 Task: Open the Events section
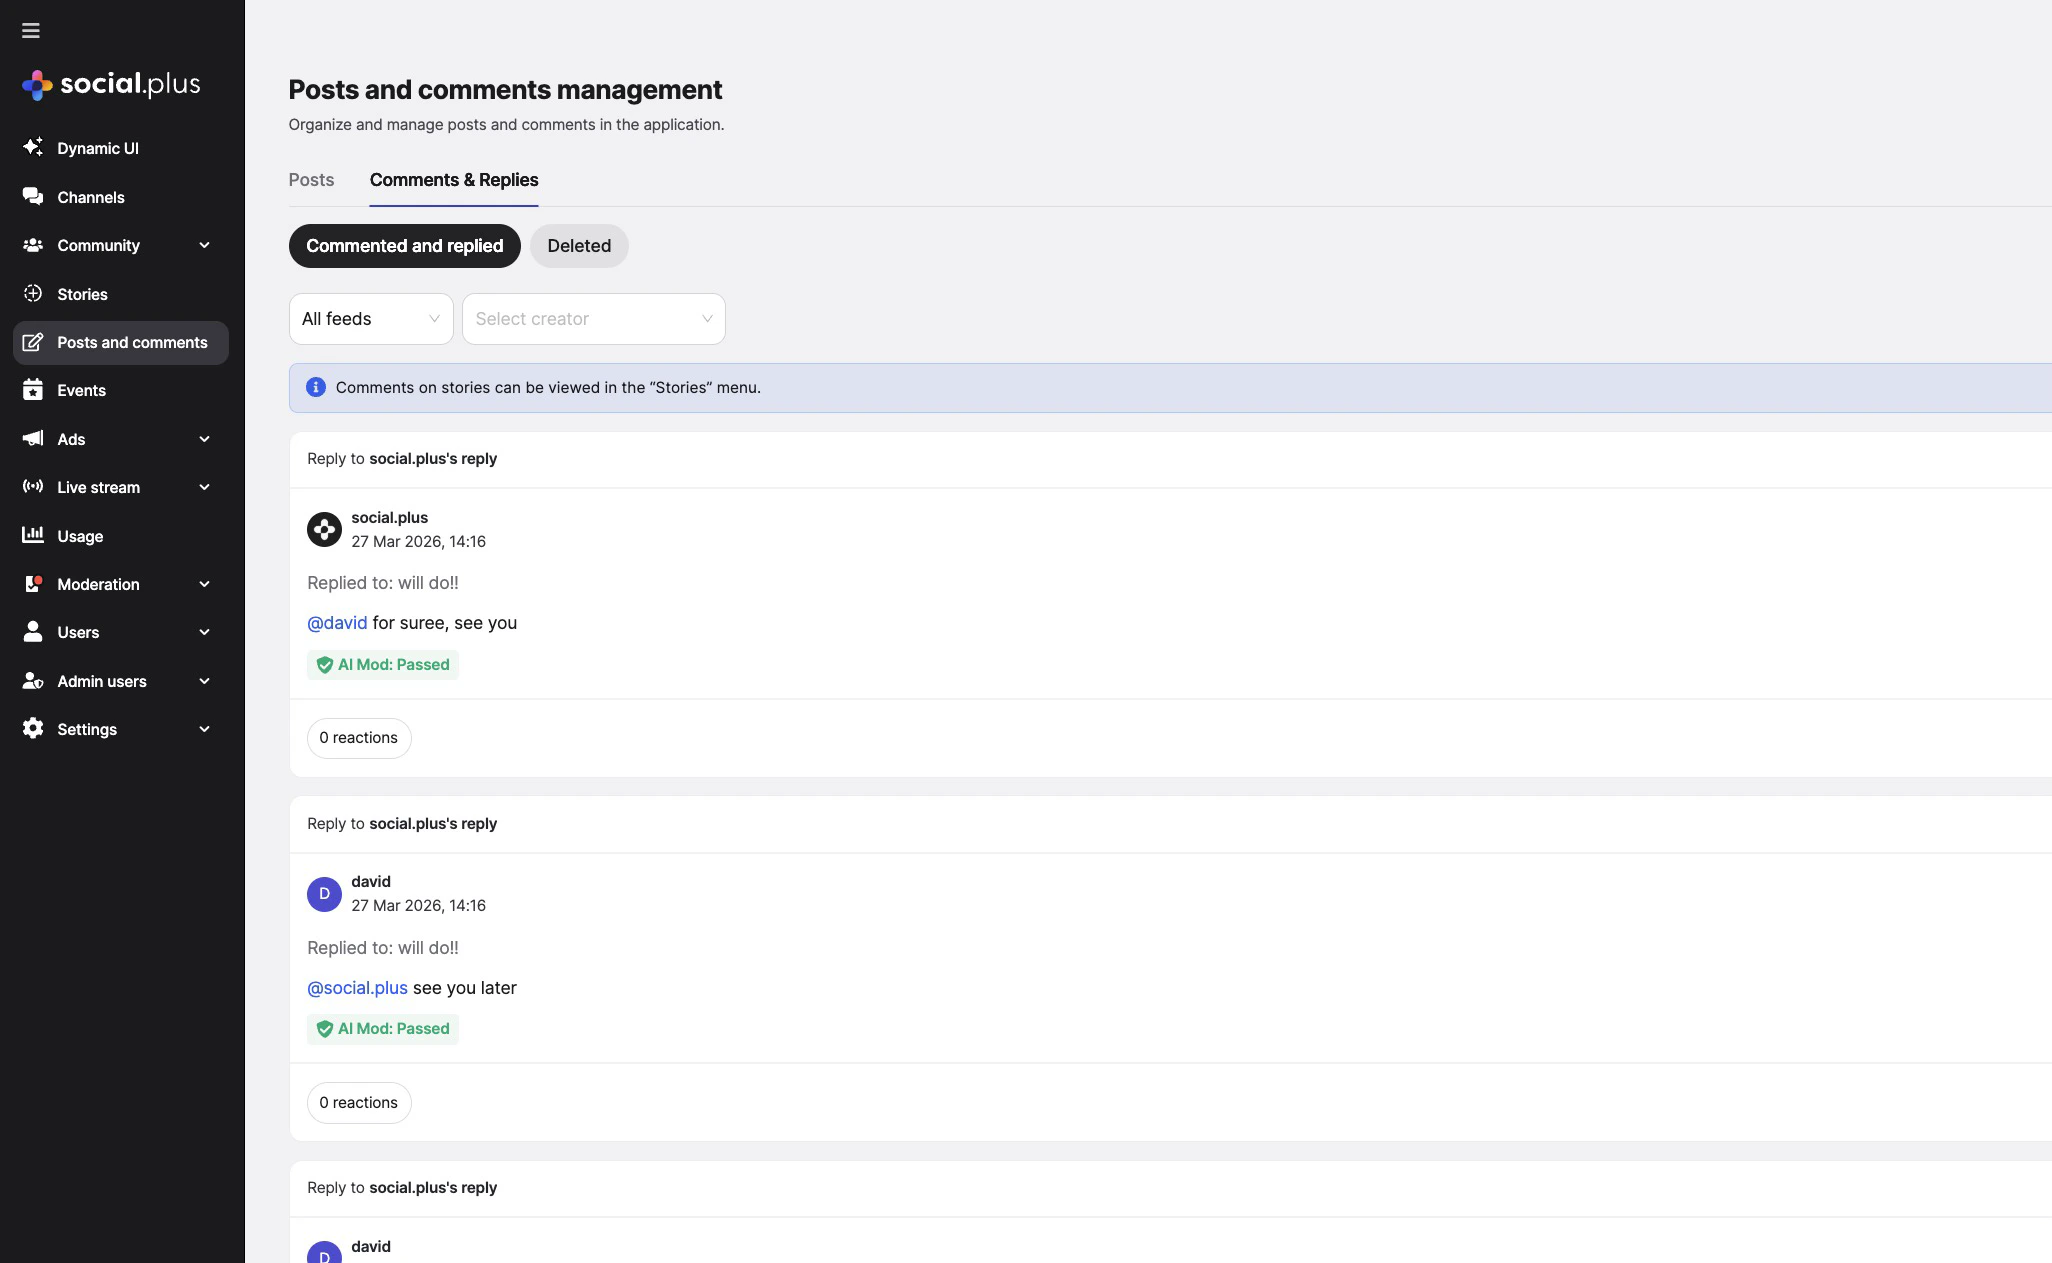(80, 390)
